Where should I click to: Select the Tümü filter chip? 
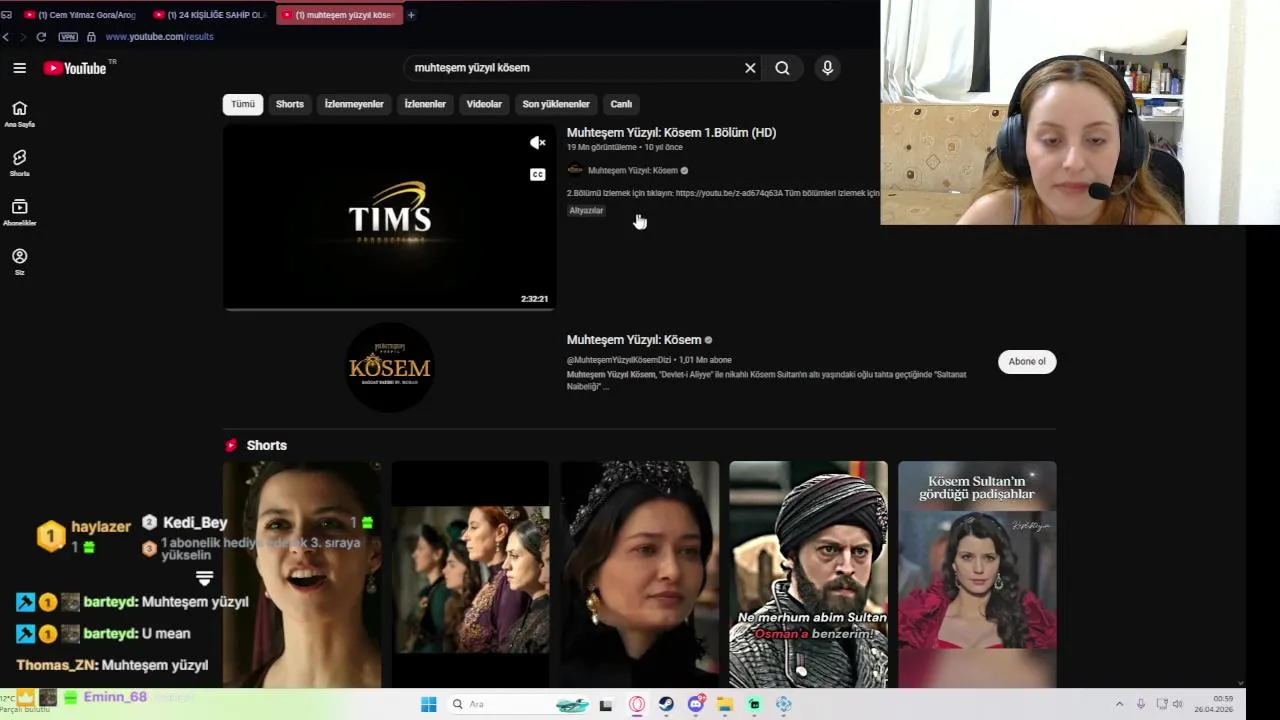click(x=243, y=104)
